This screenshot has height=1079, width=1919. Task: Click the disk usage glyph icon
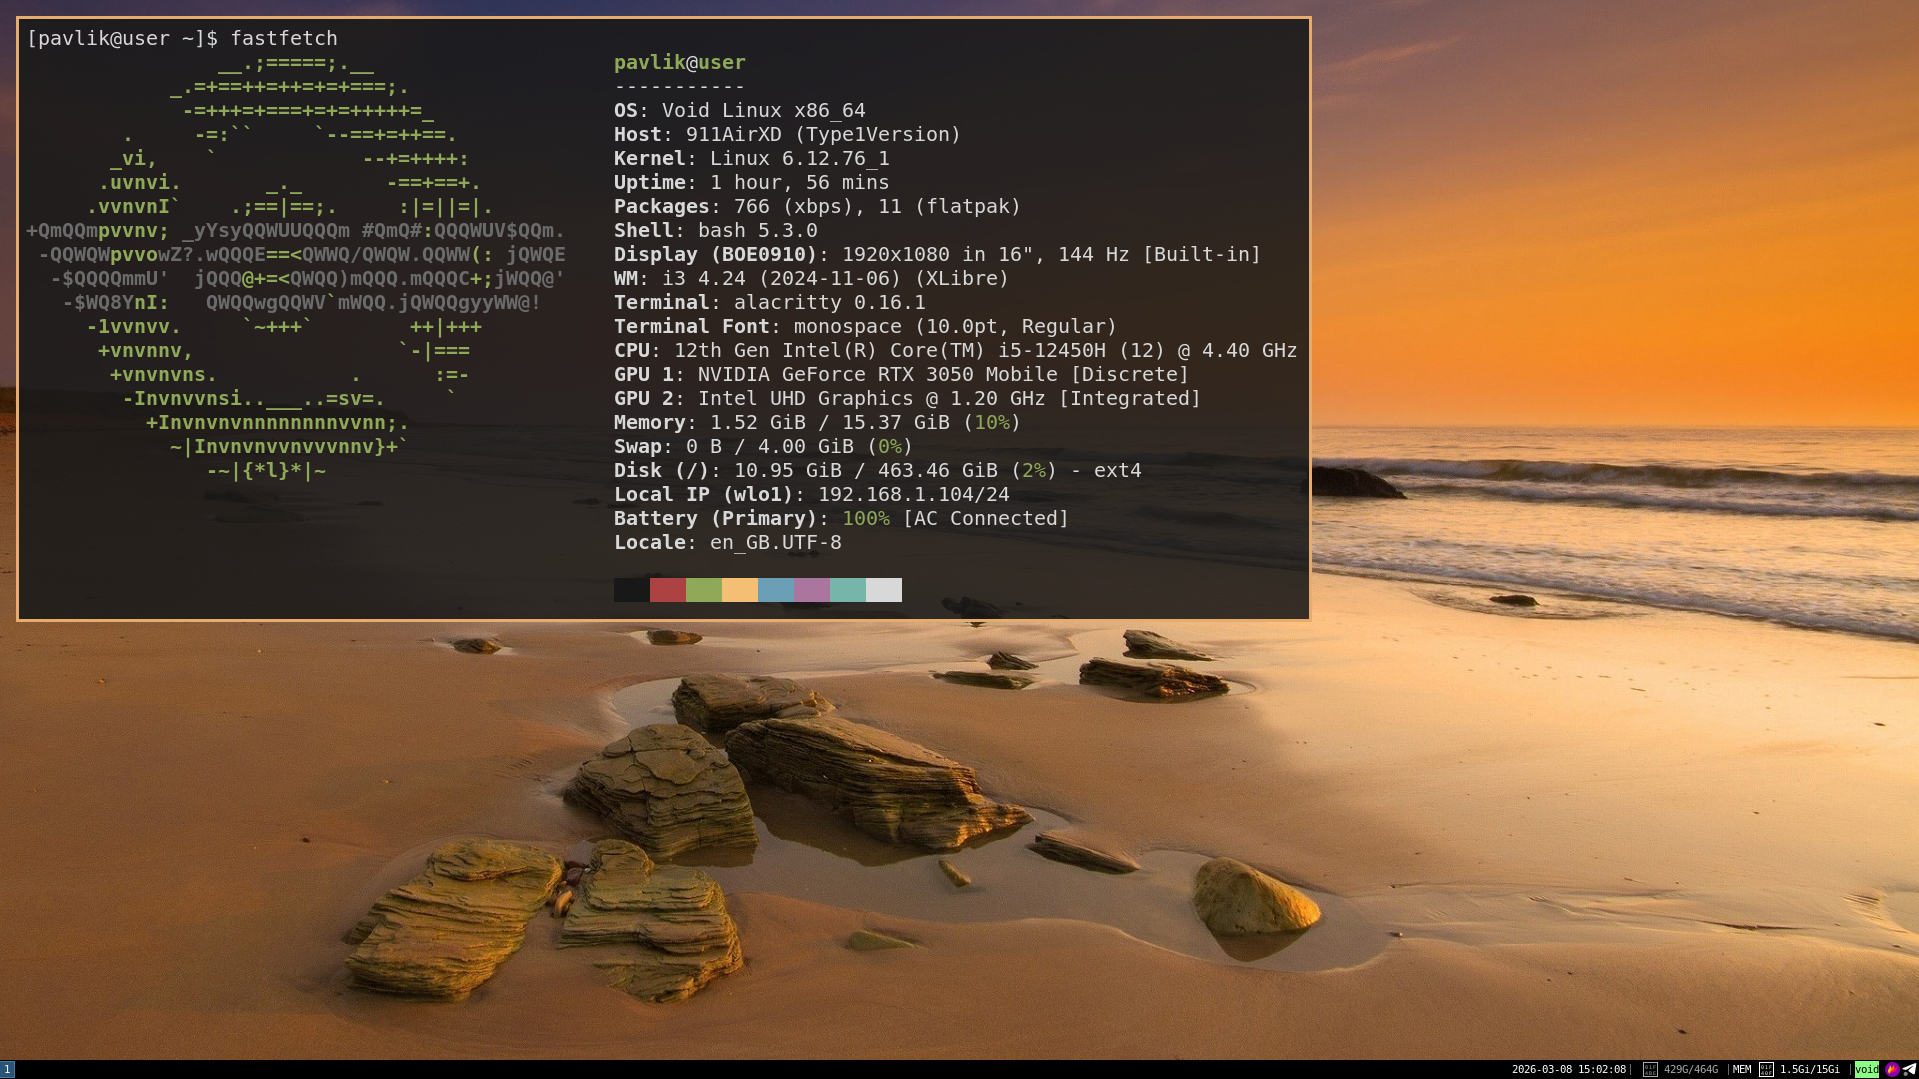pyautogui.click(x=1650, y=1069)
